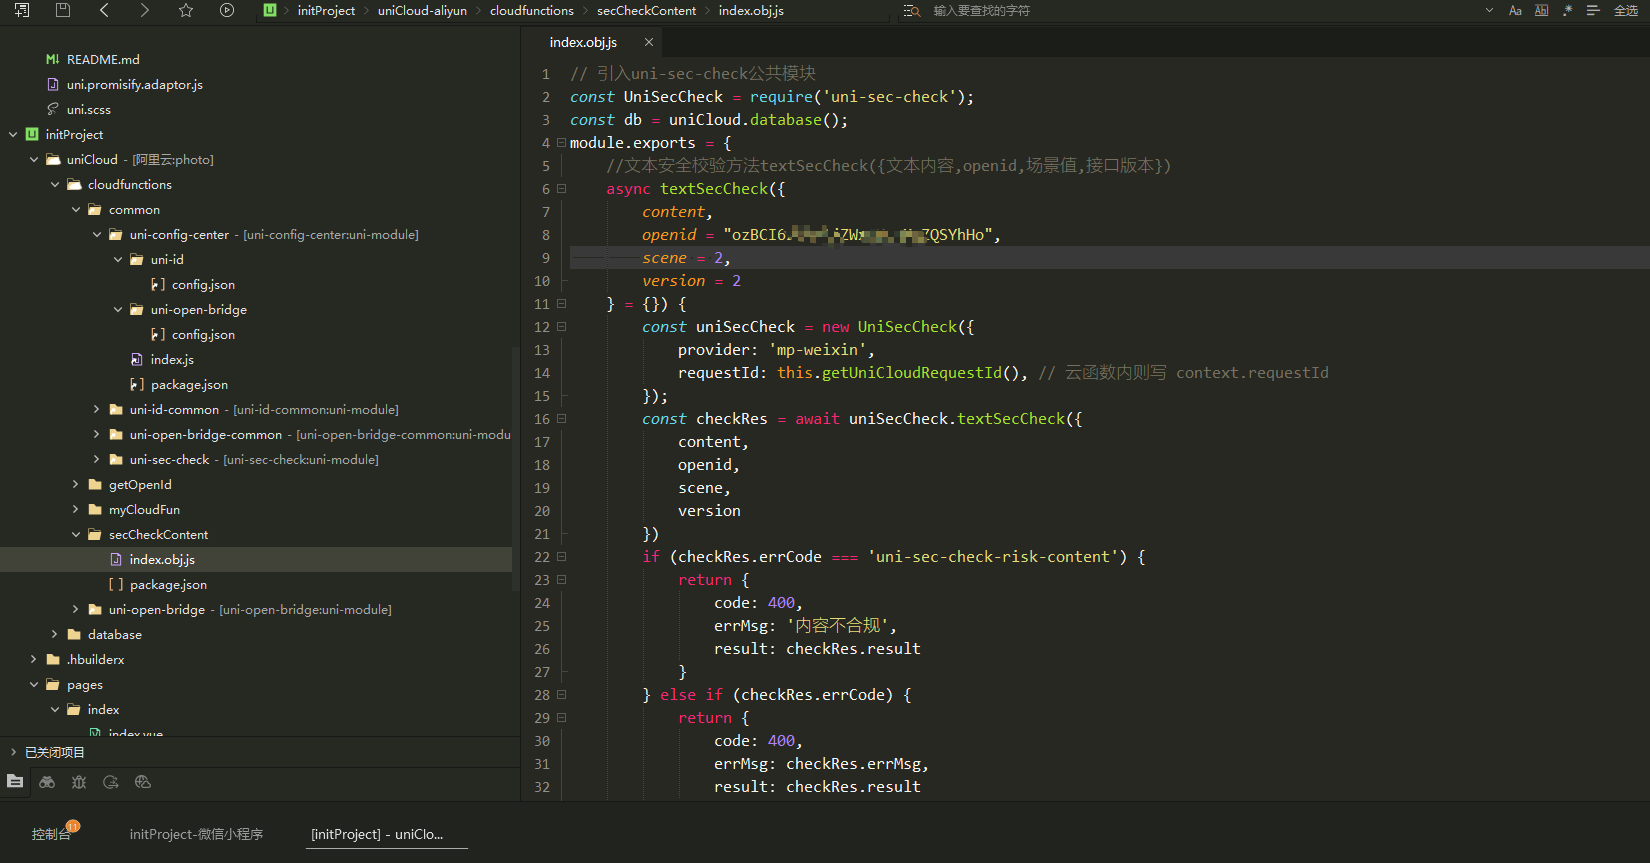The height and width of the screenshot is (863, 1650).
Task: Open the cloud globe icon view
Action: coord(143,782)
